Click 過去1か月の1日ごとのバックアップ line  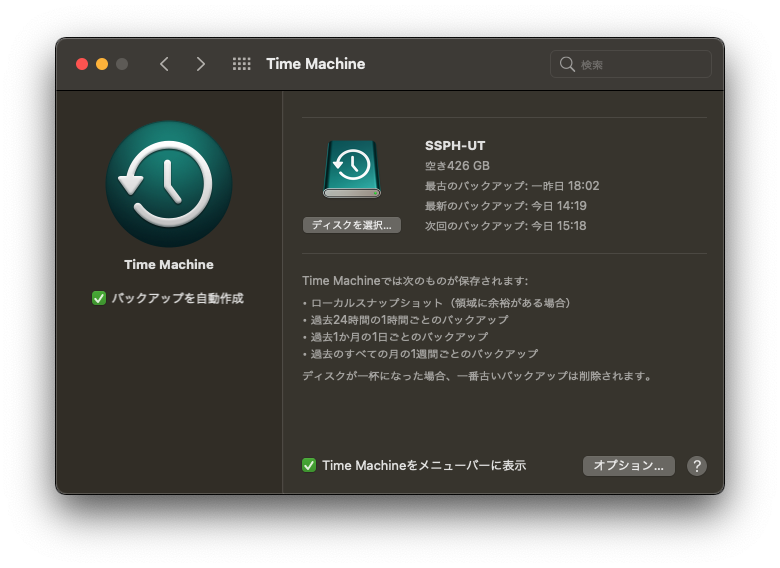coord(395,337)
